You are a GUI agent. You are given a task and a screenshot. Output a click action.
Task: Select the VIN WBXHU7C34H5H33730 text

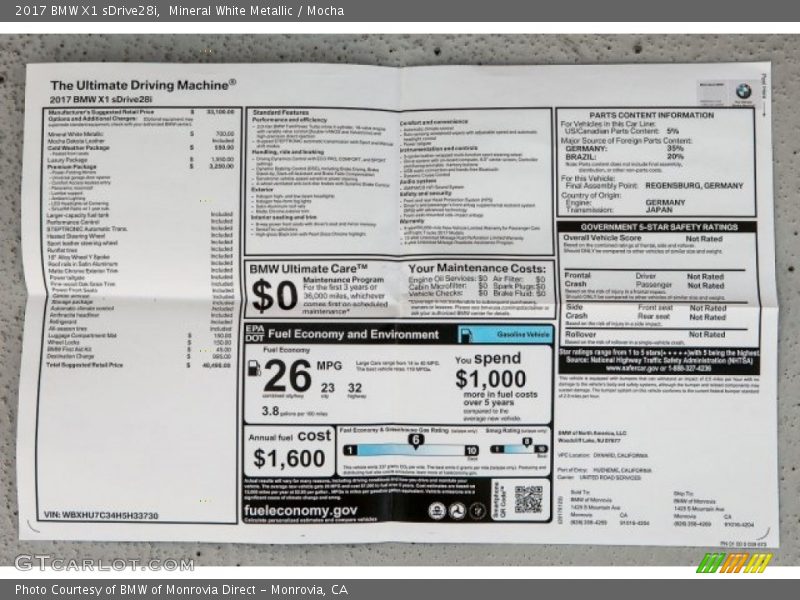tap(101, 515)
